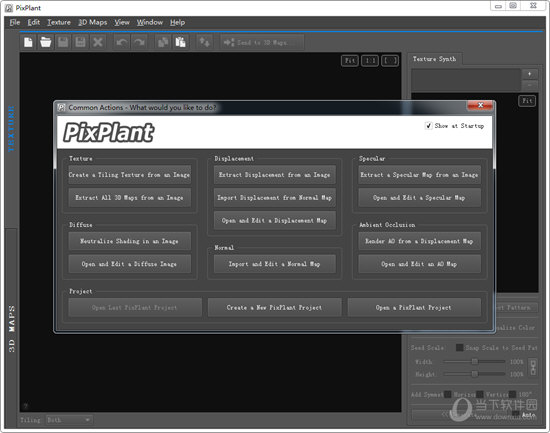Image resolution: width=550 pixels, height=433 pixels.
Task: Open the 3D Maps menu
Action: (x=93, y=22)
